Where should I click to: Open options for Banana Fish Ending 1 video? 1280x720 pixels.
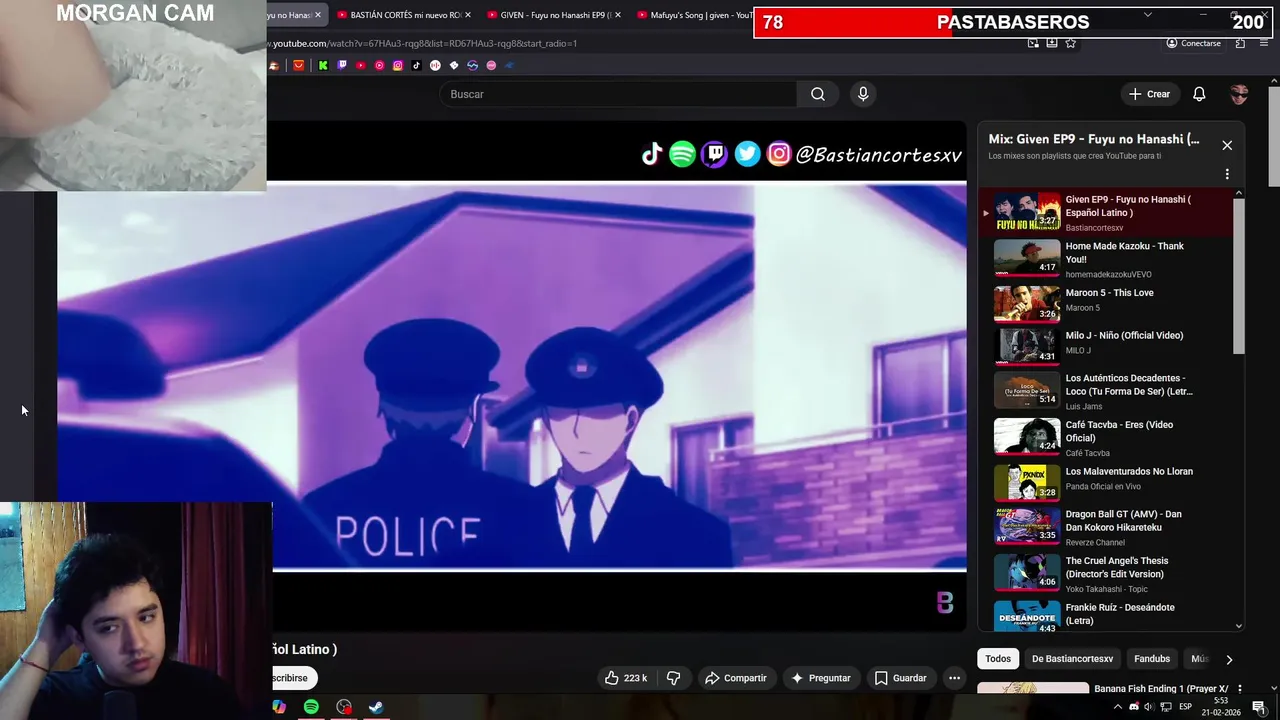[x=1239, y=689]
